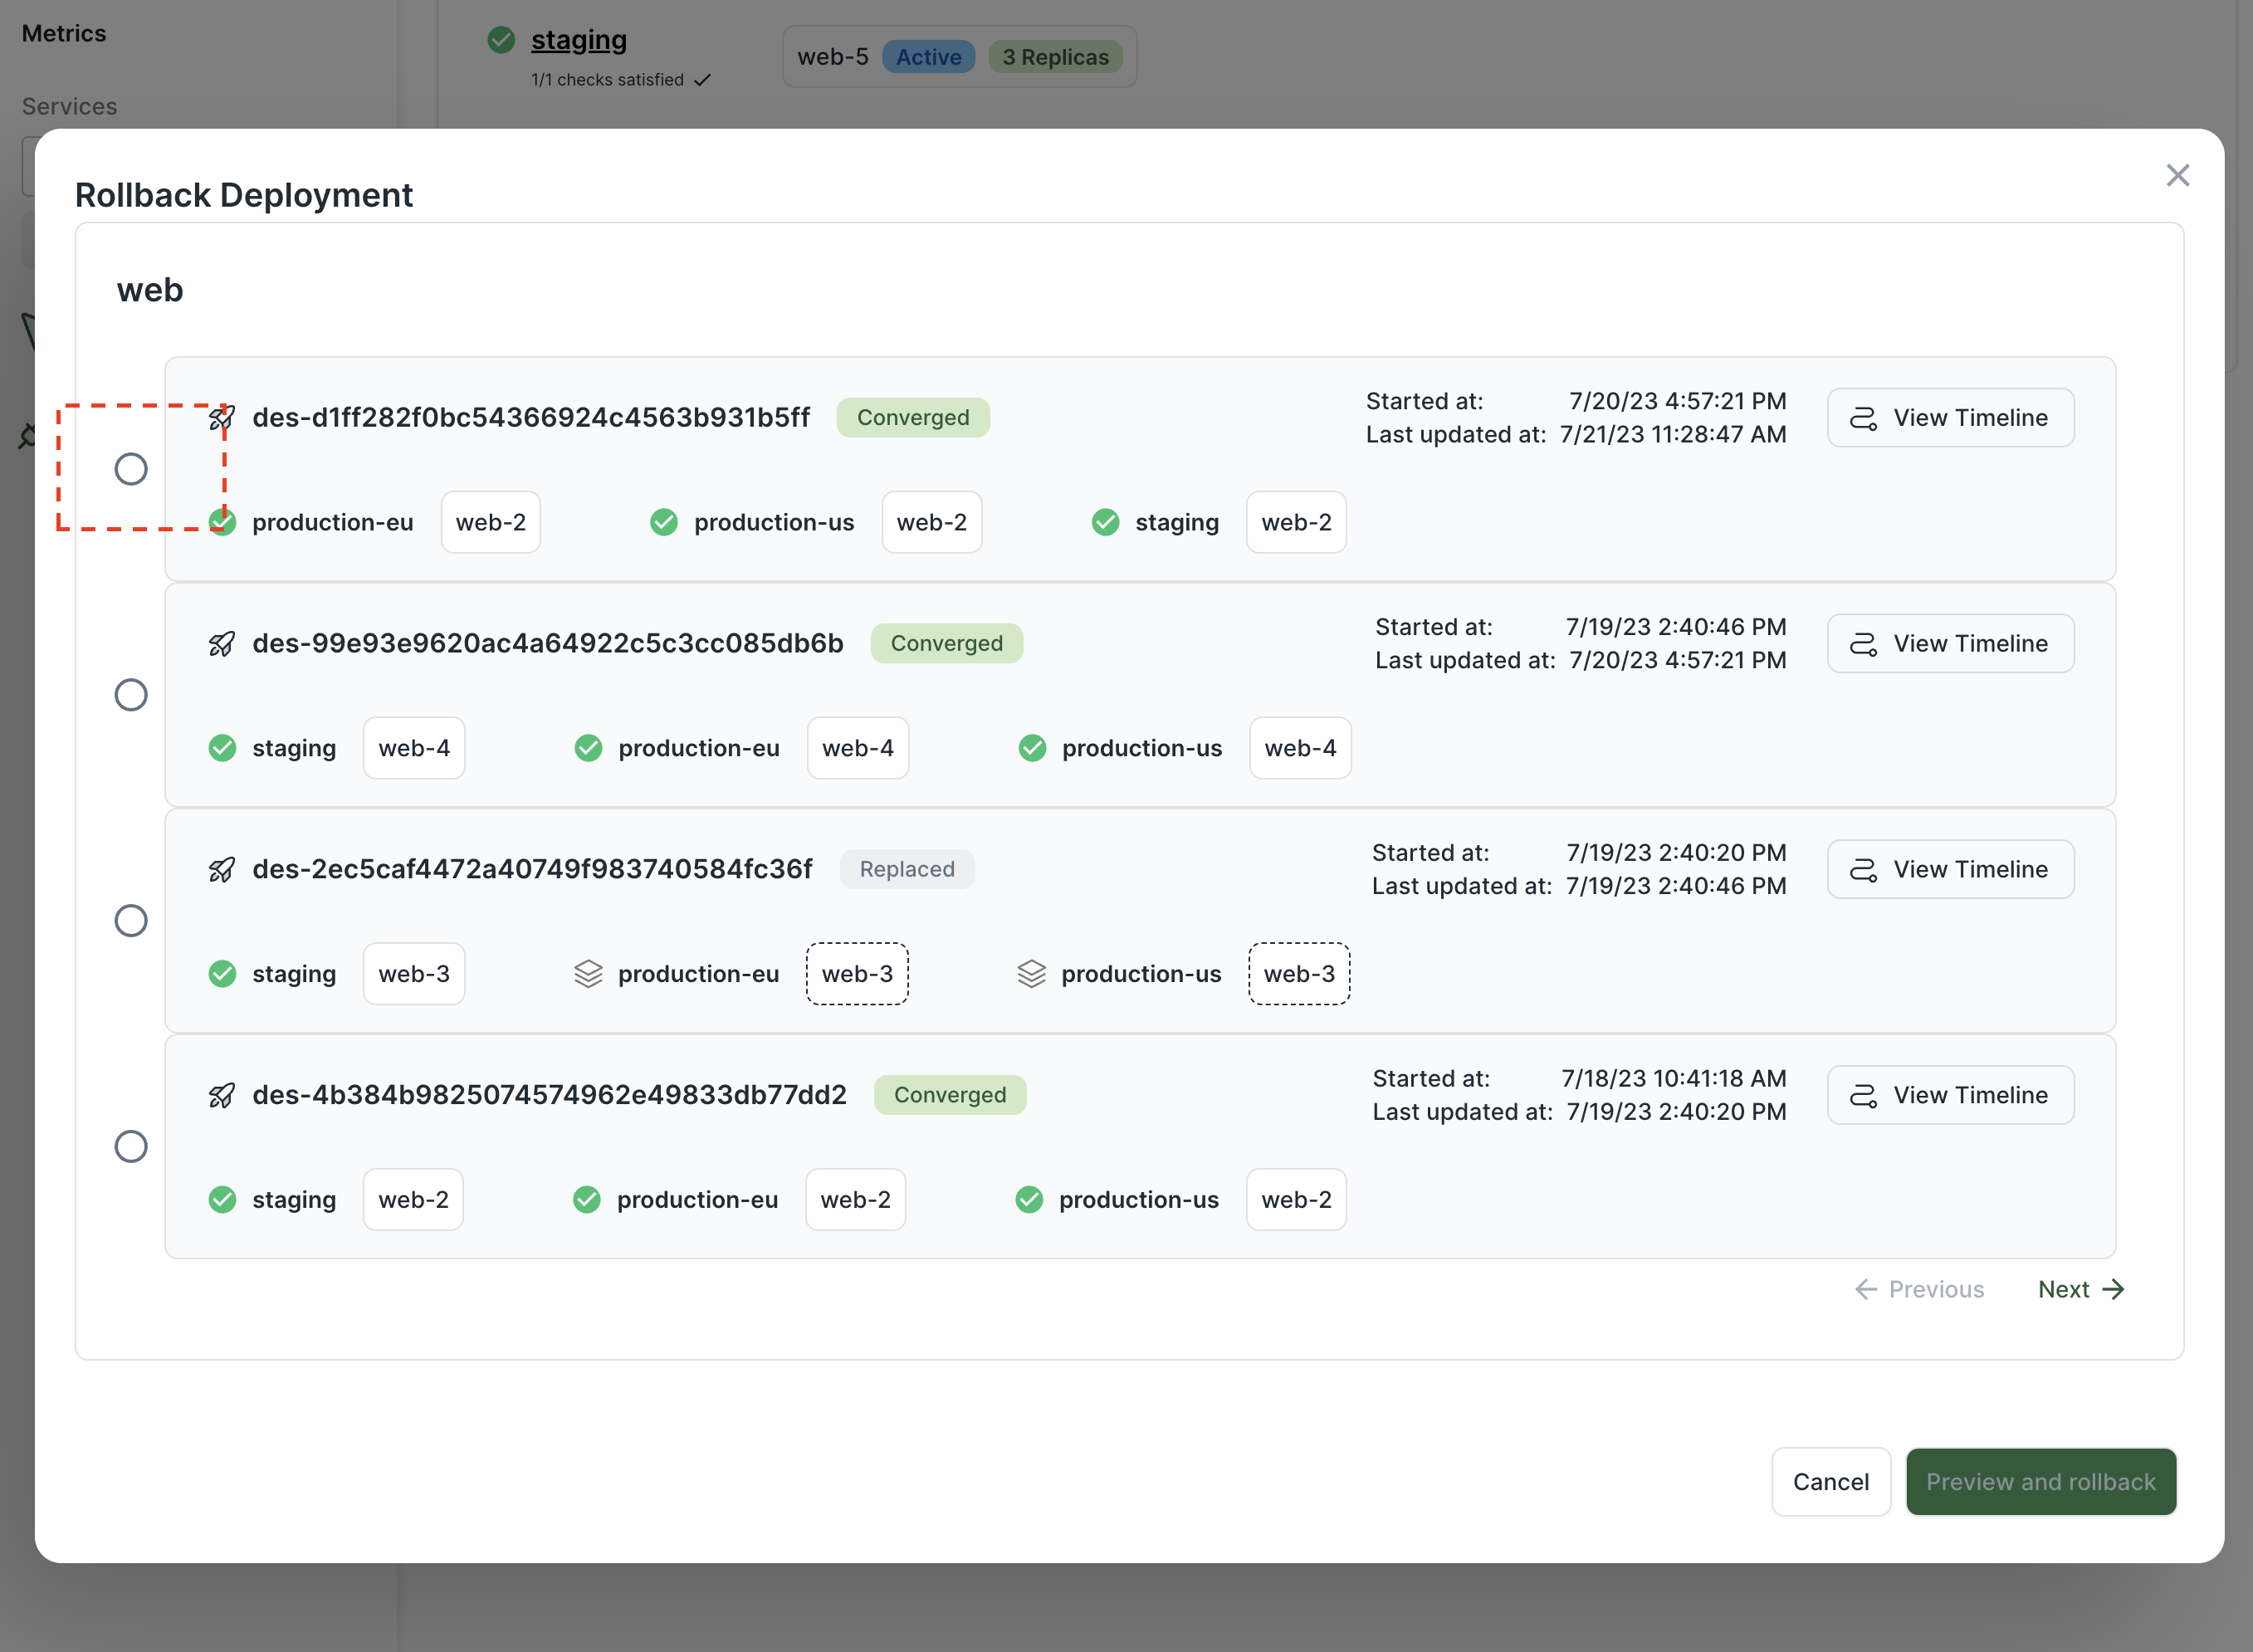Select the des-d1ff282f deployment radio button

tap(131, 469)
